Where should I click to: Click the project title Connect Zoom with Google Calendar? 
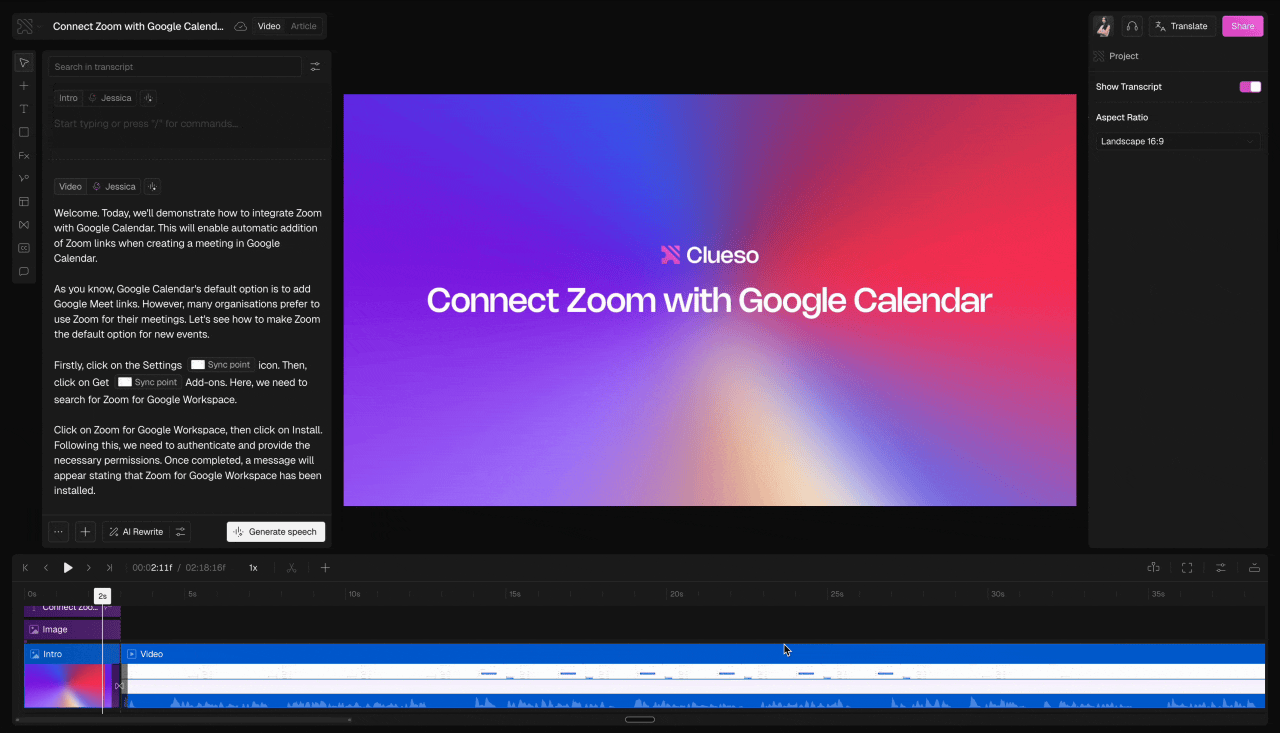coord(138,26)
